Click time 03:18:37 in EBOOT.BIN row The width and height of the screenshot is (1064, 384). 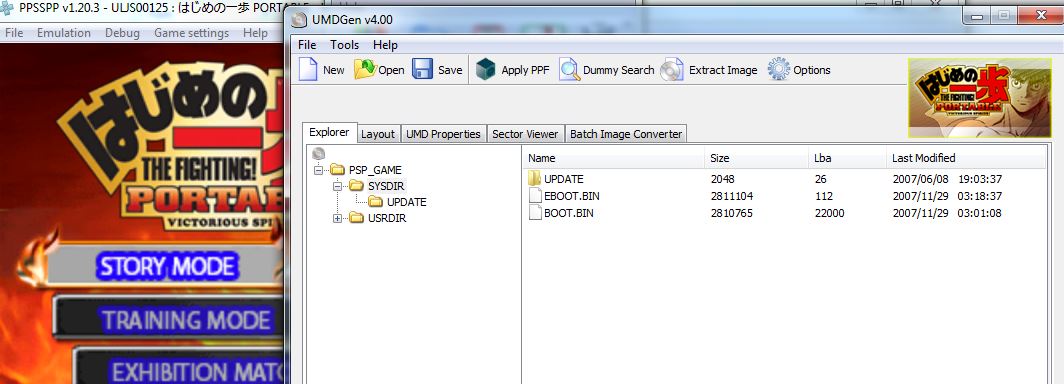click(x=980, y=196)
